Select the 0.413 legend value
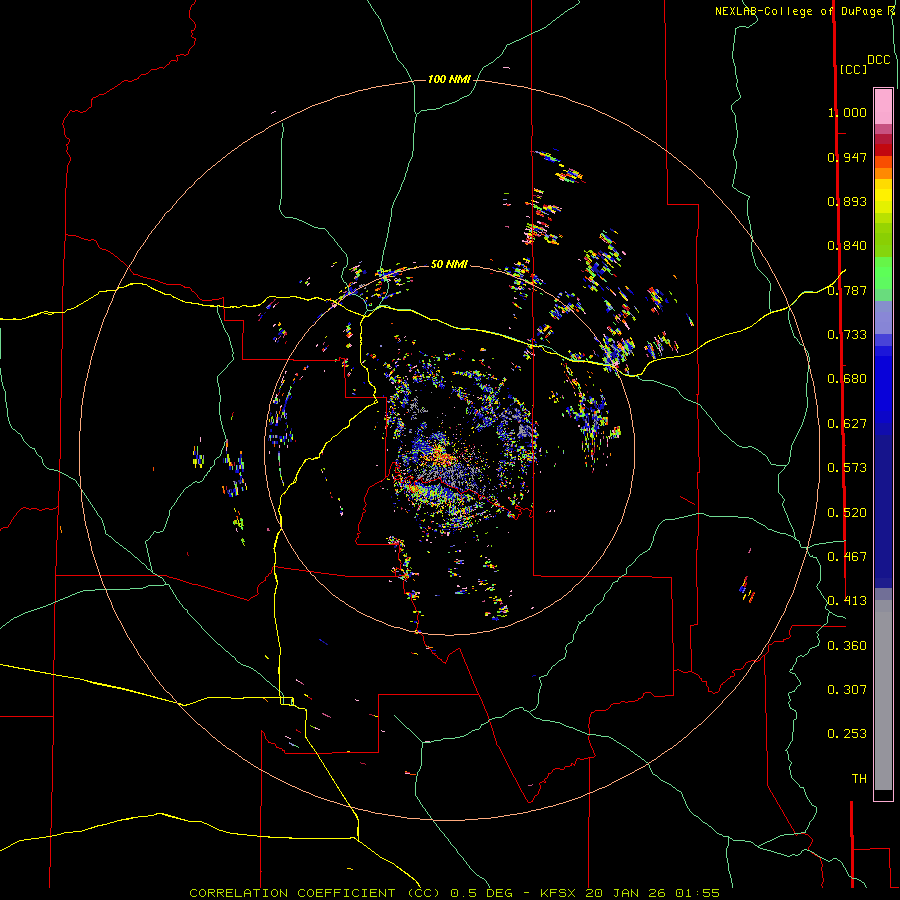Screen dimensions: 900x900 (x=847, y=601)
